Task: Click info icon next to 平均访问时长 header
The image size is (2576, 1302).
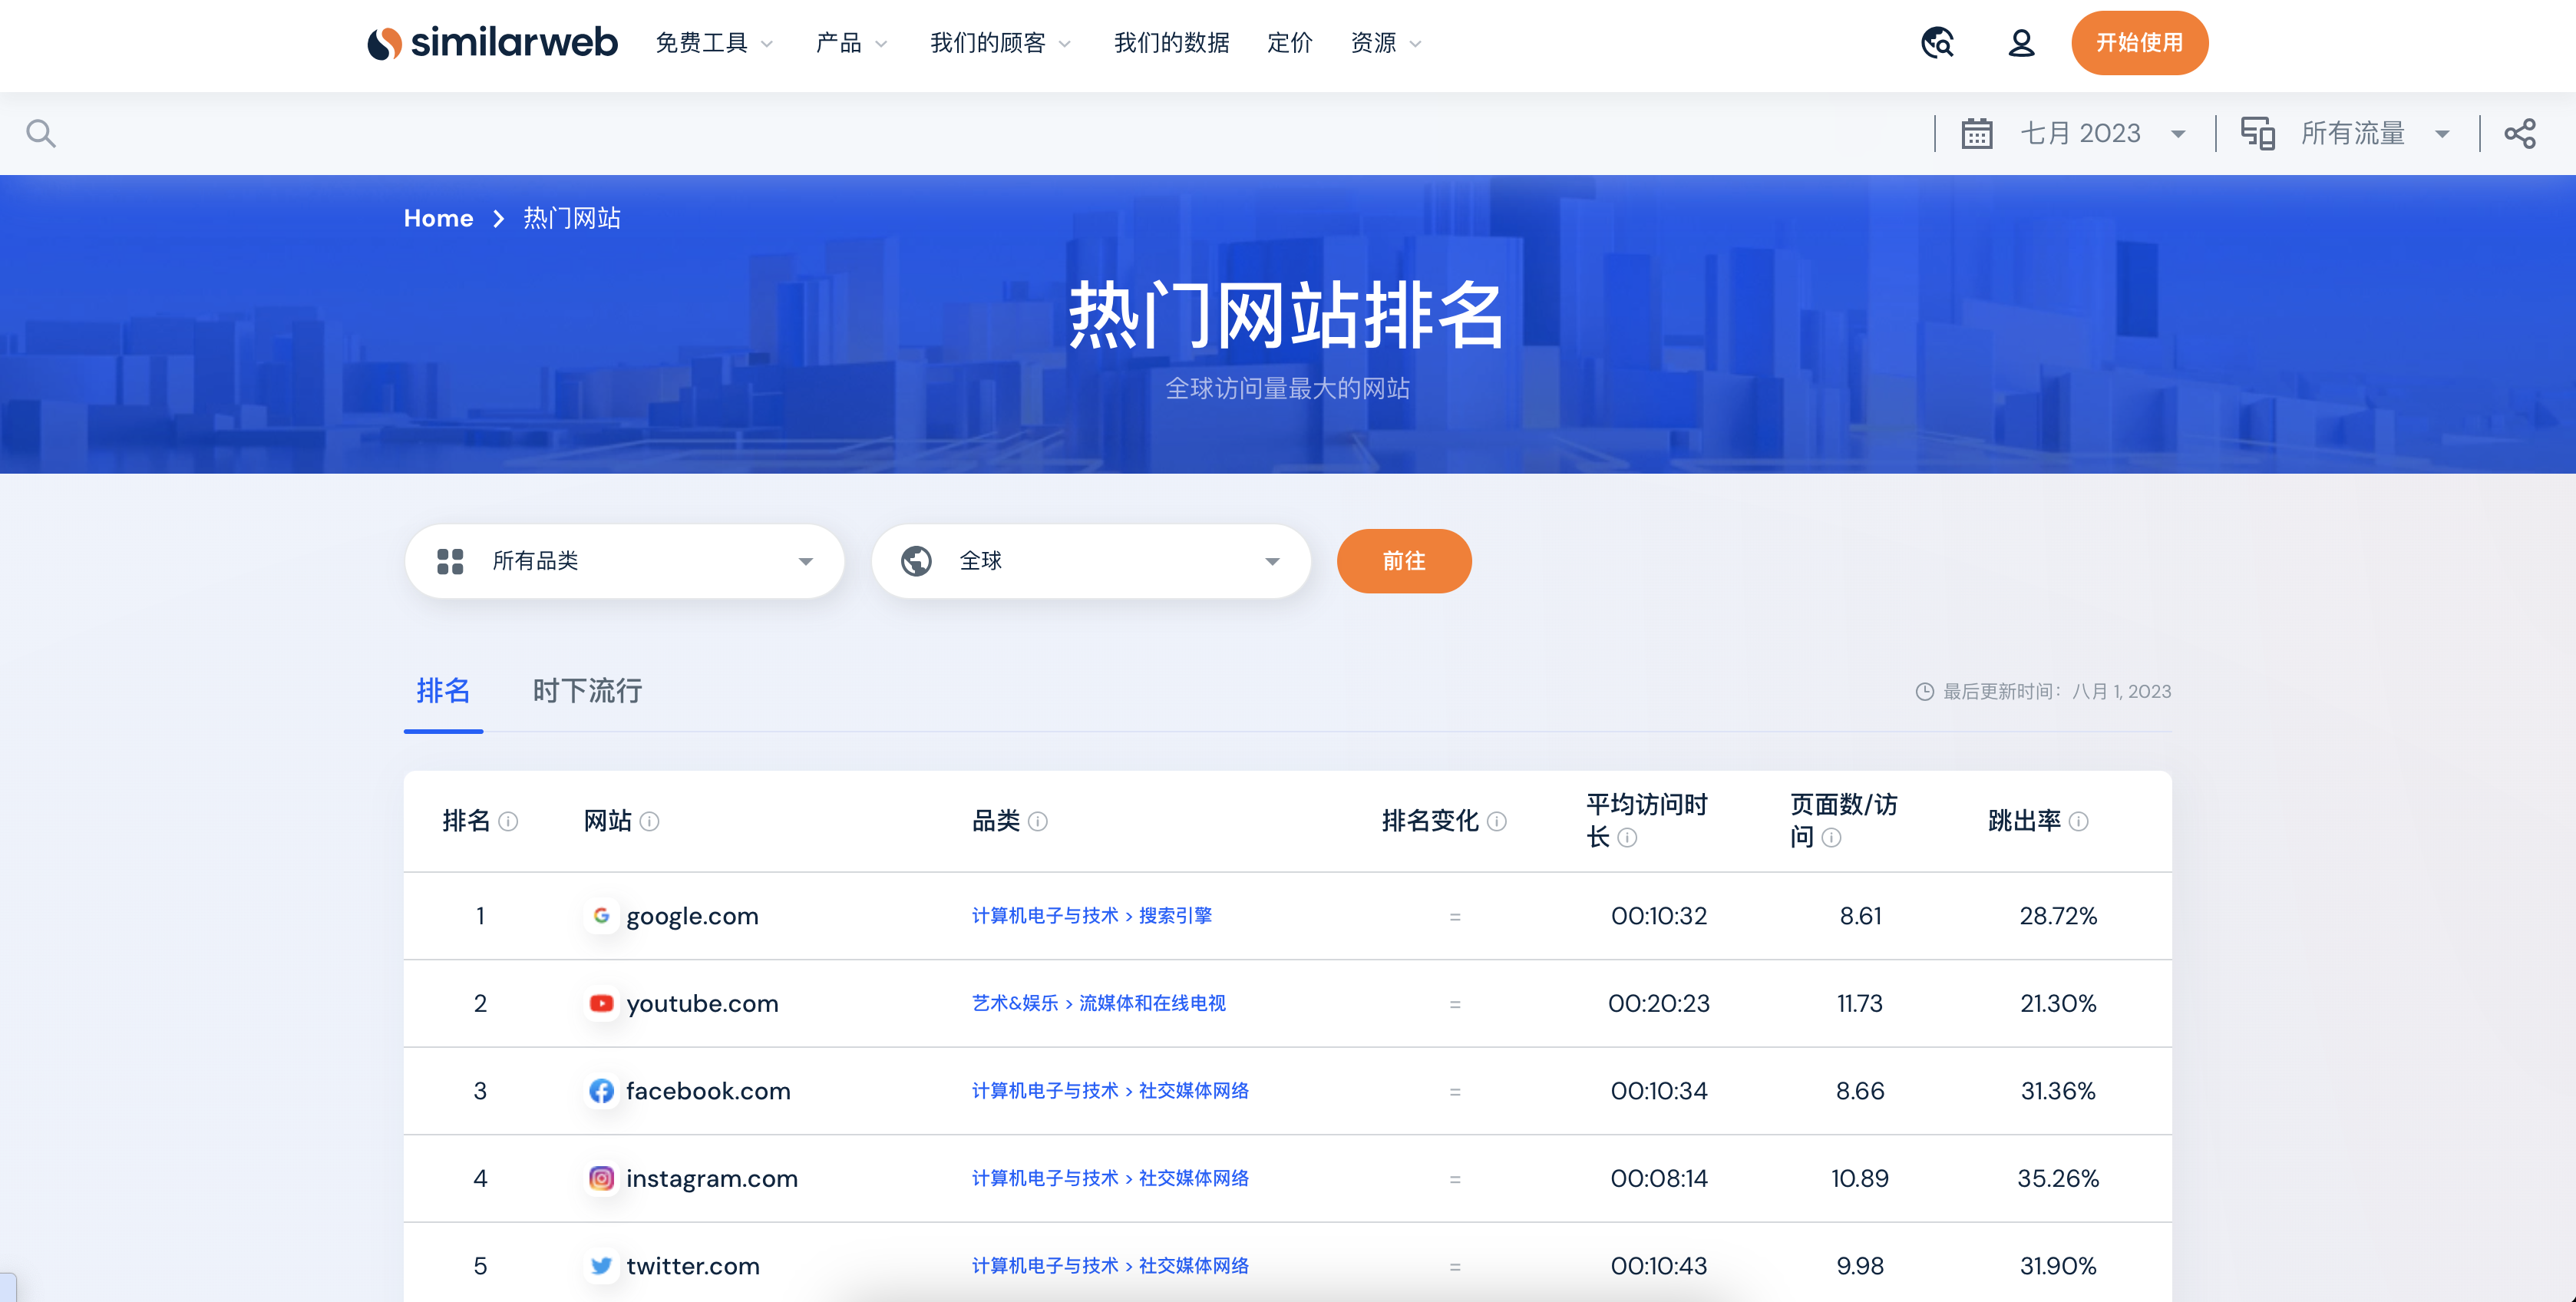Action: [1627, 837]
